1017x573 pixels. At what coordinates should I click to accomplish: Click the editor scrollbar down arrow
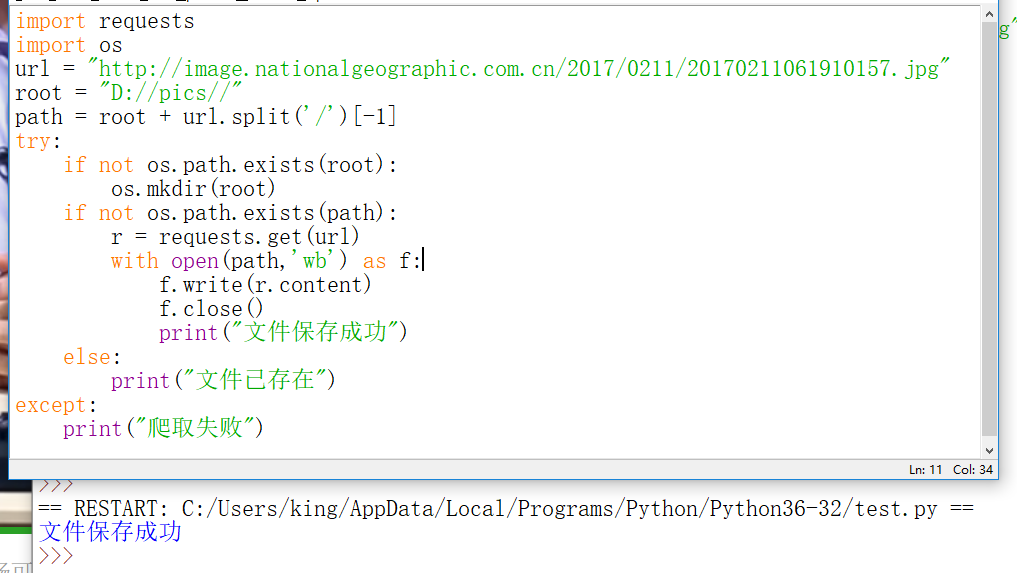[988, 450]
